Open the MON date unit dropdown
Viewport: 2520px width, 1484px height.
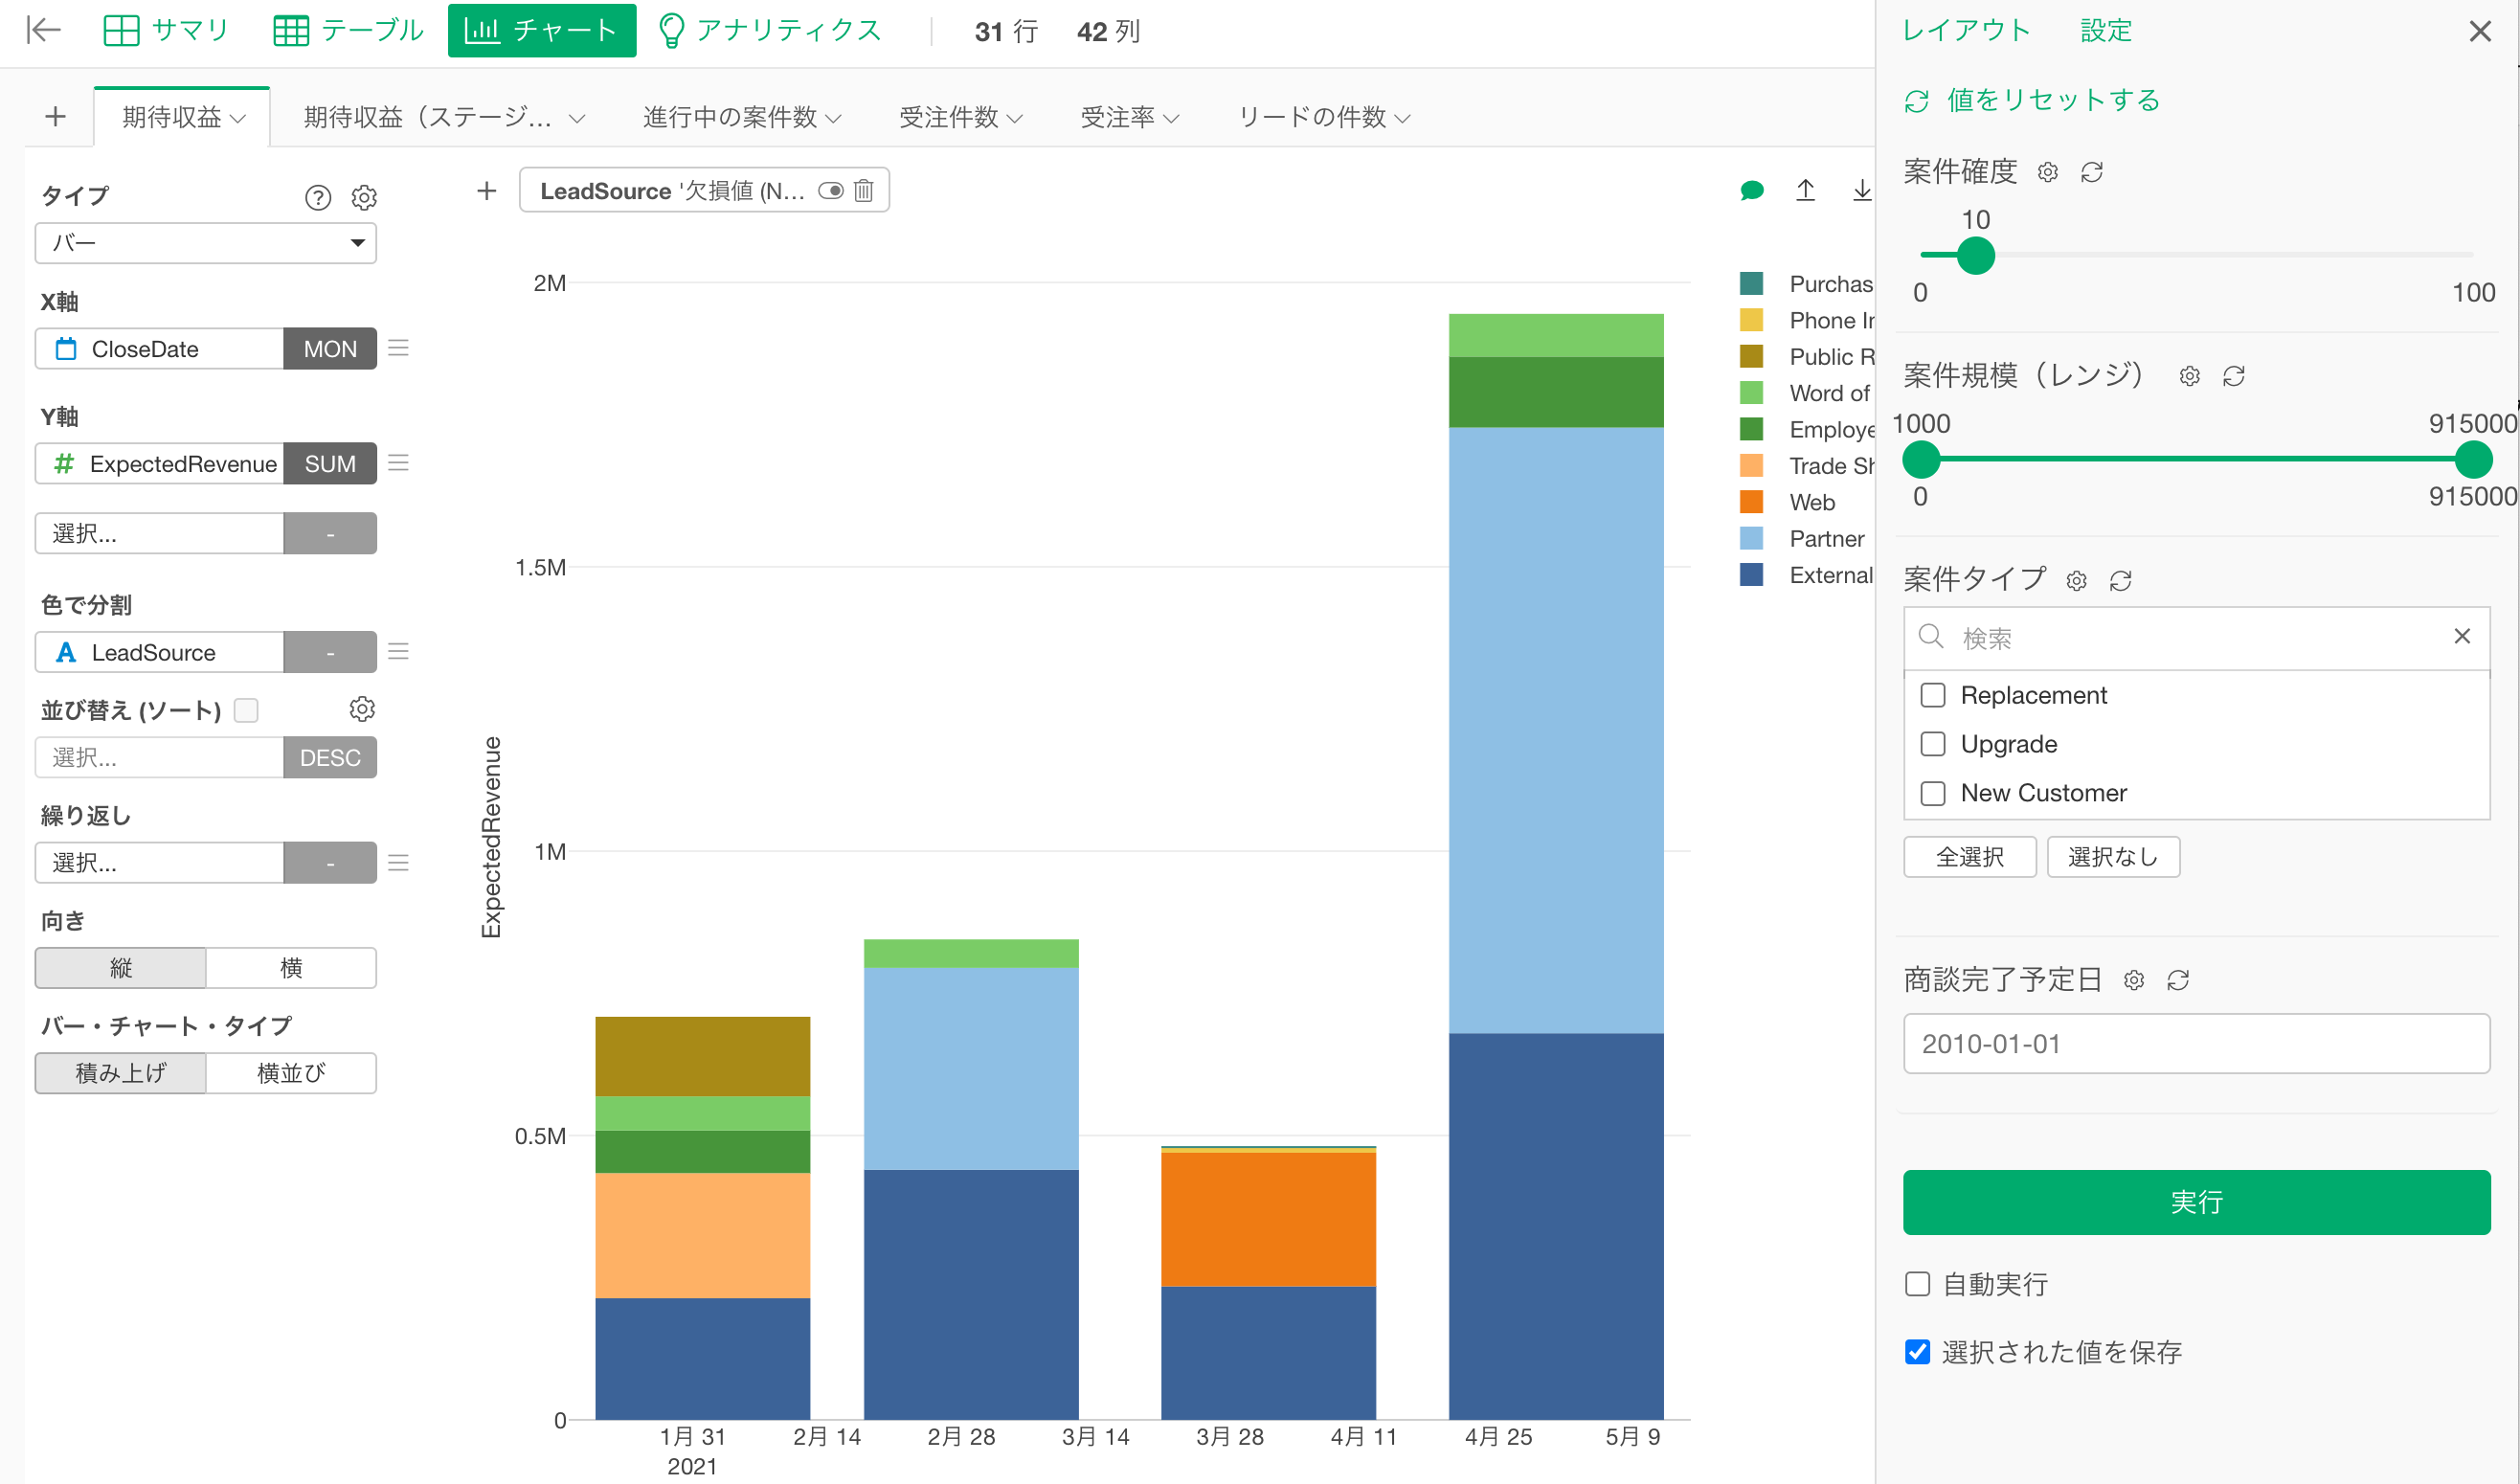(330, 348)
